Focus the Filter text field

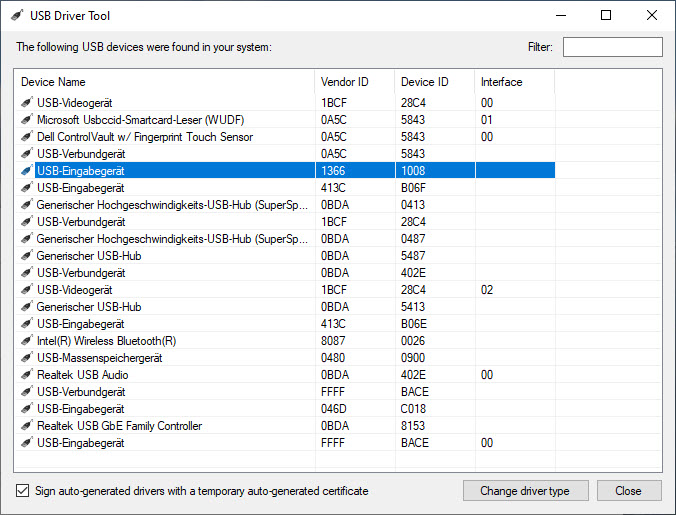coord(612,47)
